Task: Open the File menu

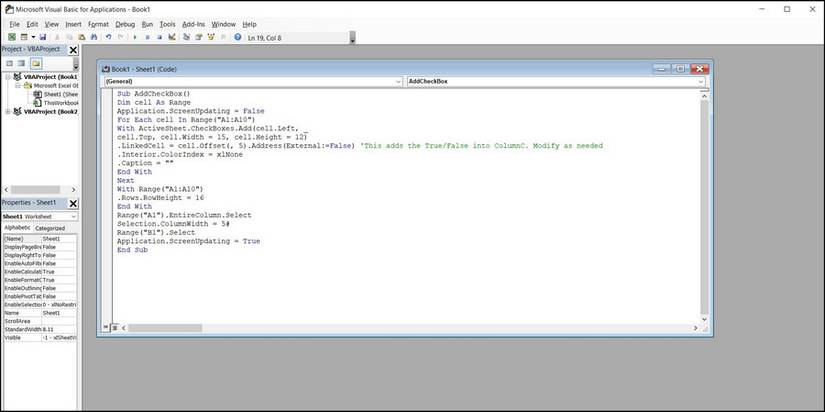Action: click(x=14, y=24)
